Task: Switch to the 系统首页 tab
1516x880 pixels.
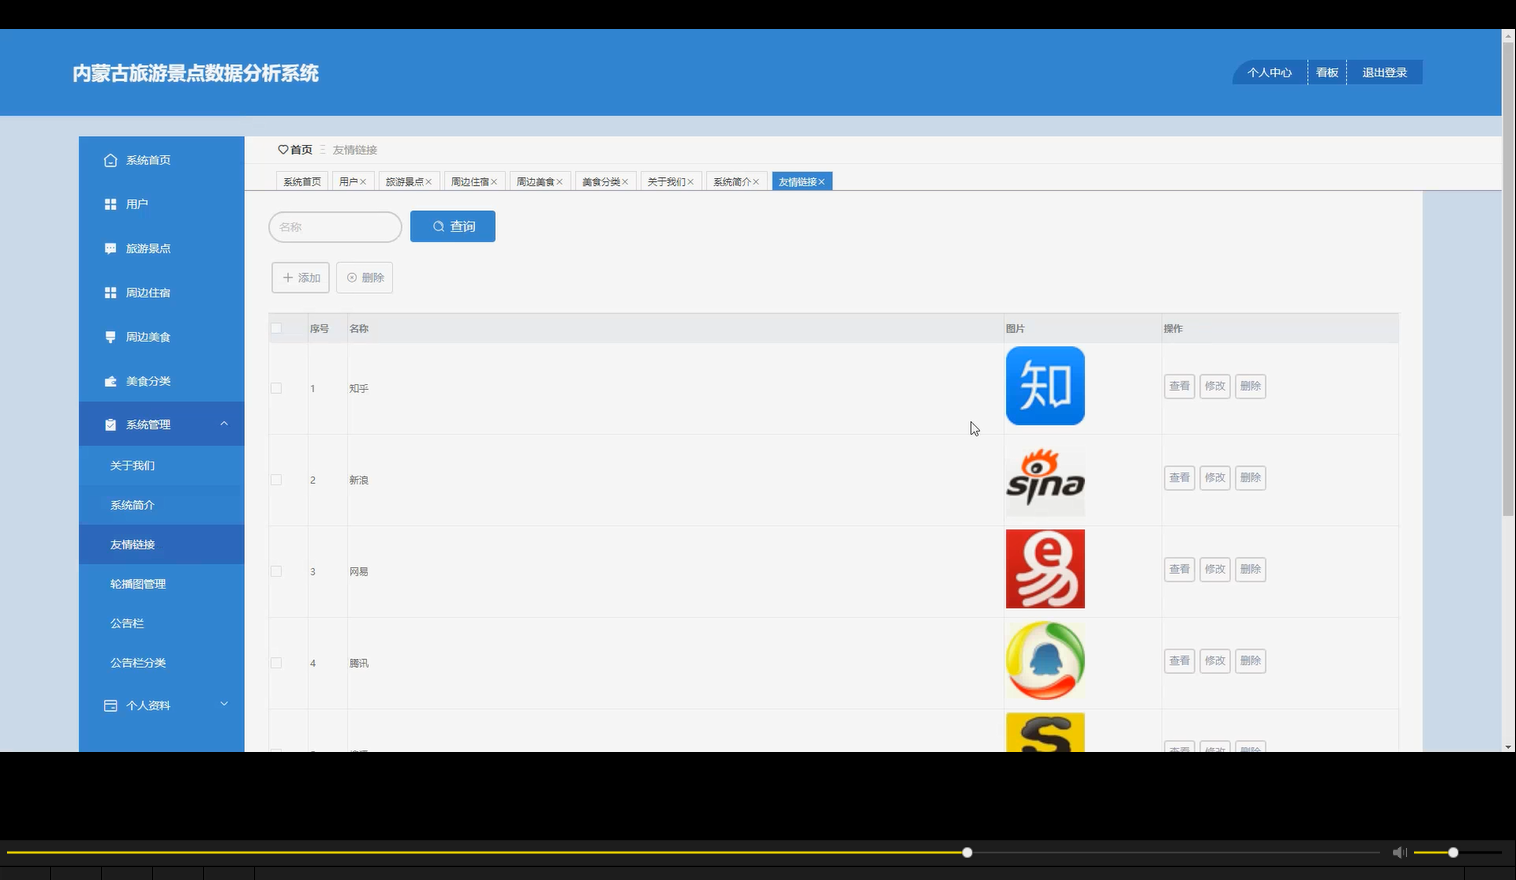Action: pyautogui.click(x=302, y=181)
